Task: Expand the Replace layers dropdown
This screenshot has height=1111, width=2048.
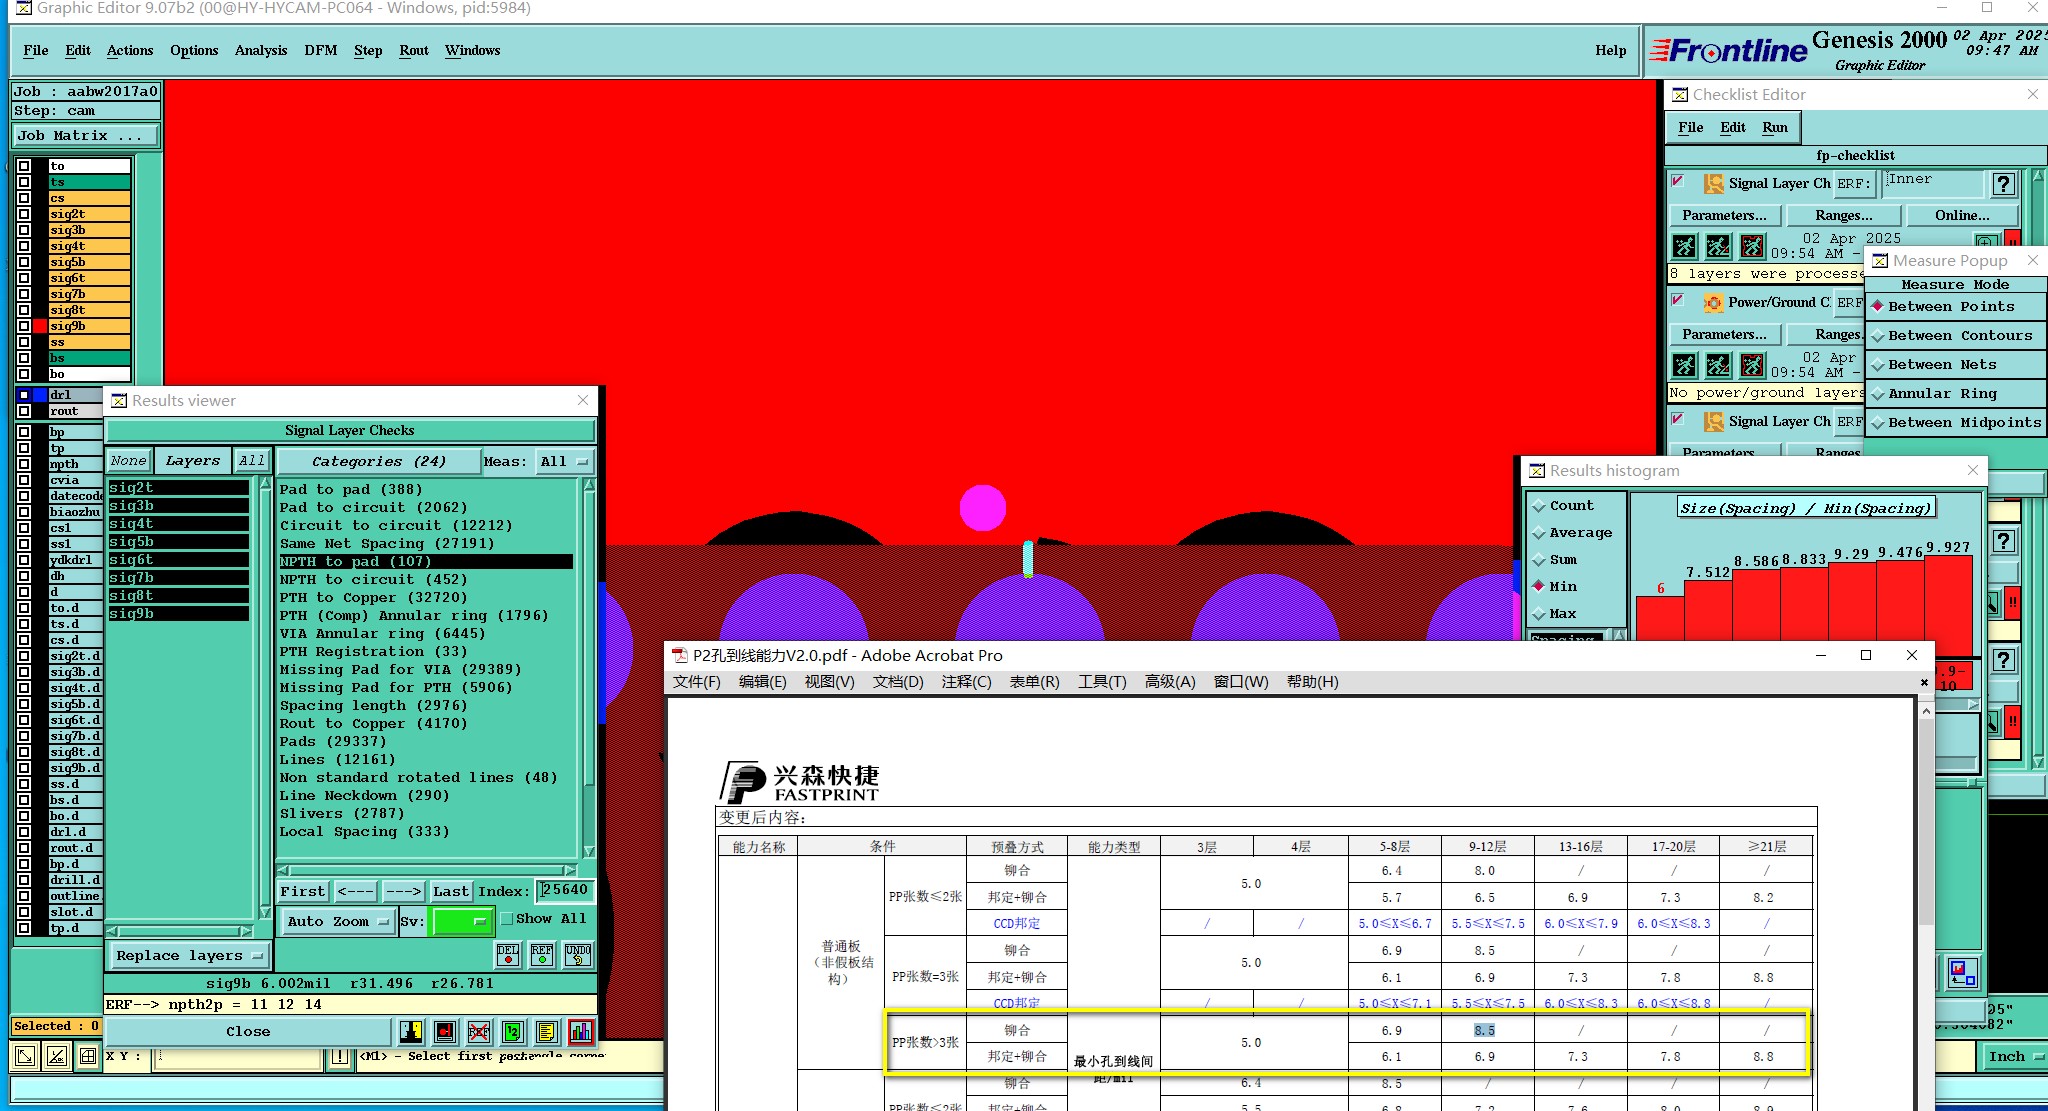Action: [x=188, y=956]
